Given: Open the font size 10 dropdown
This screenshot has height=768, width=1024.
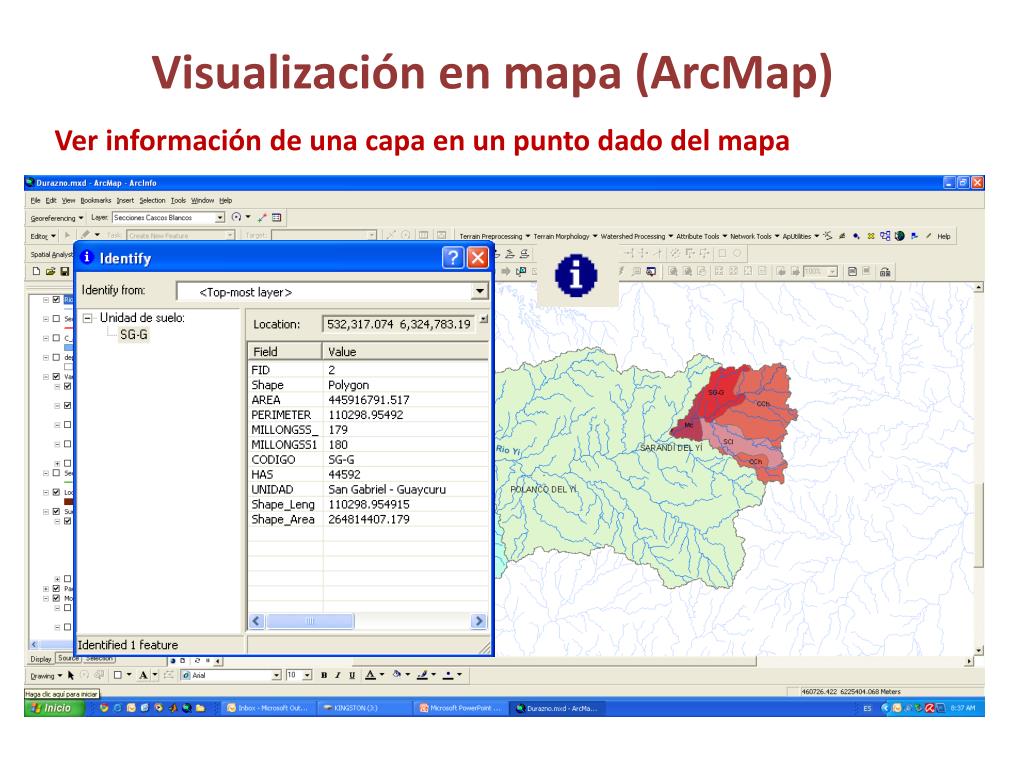Looking at the screenshot, I should 307,675.
